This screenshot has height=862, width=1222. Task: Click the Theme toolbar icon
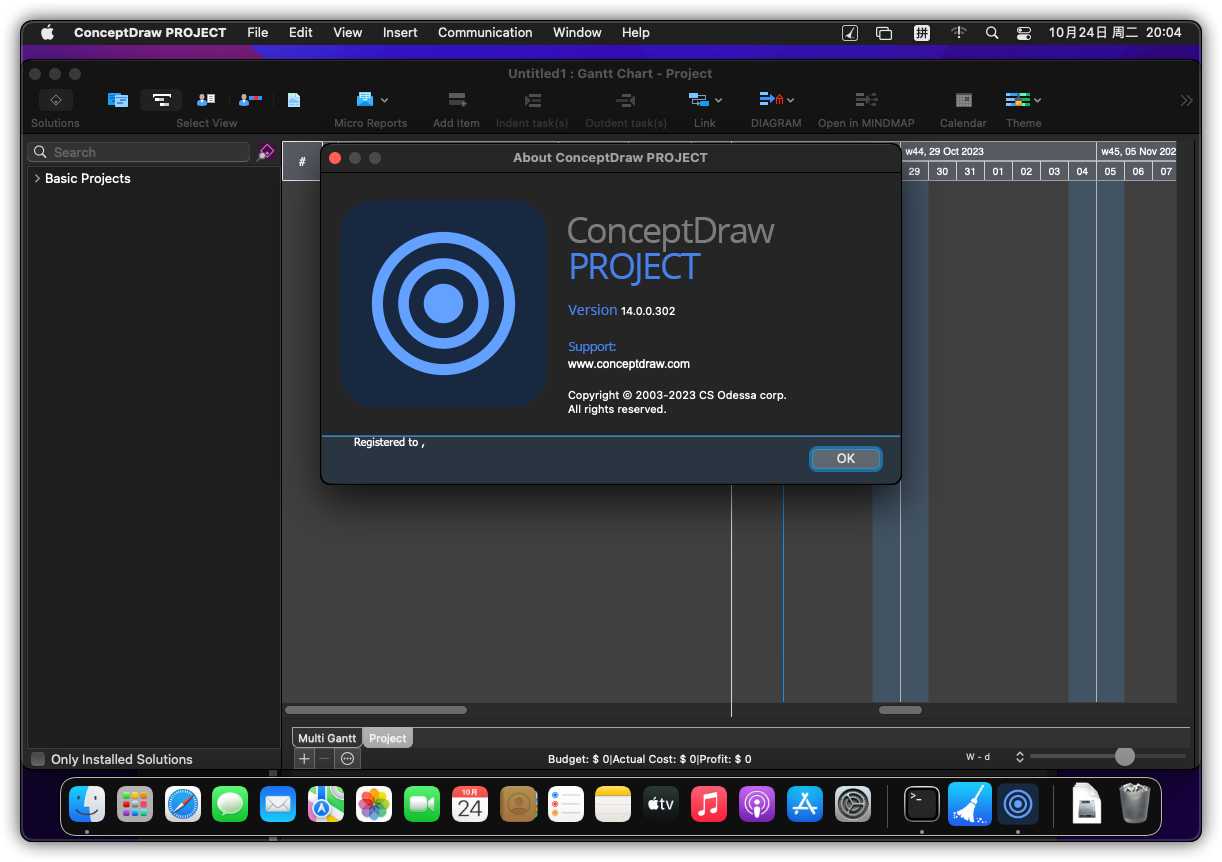[1018, 100]
